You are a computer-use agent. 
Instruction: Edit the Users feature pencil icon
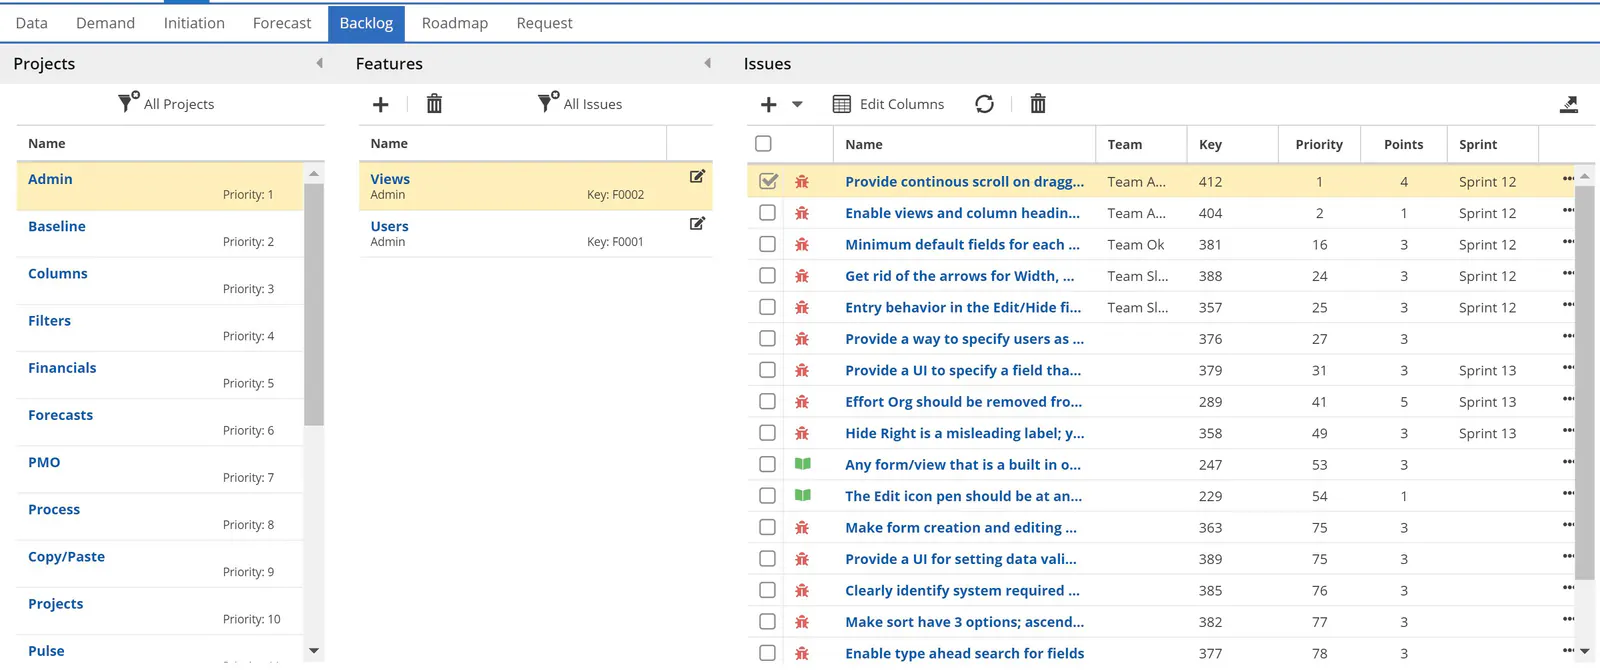(697, 223)
